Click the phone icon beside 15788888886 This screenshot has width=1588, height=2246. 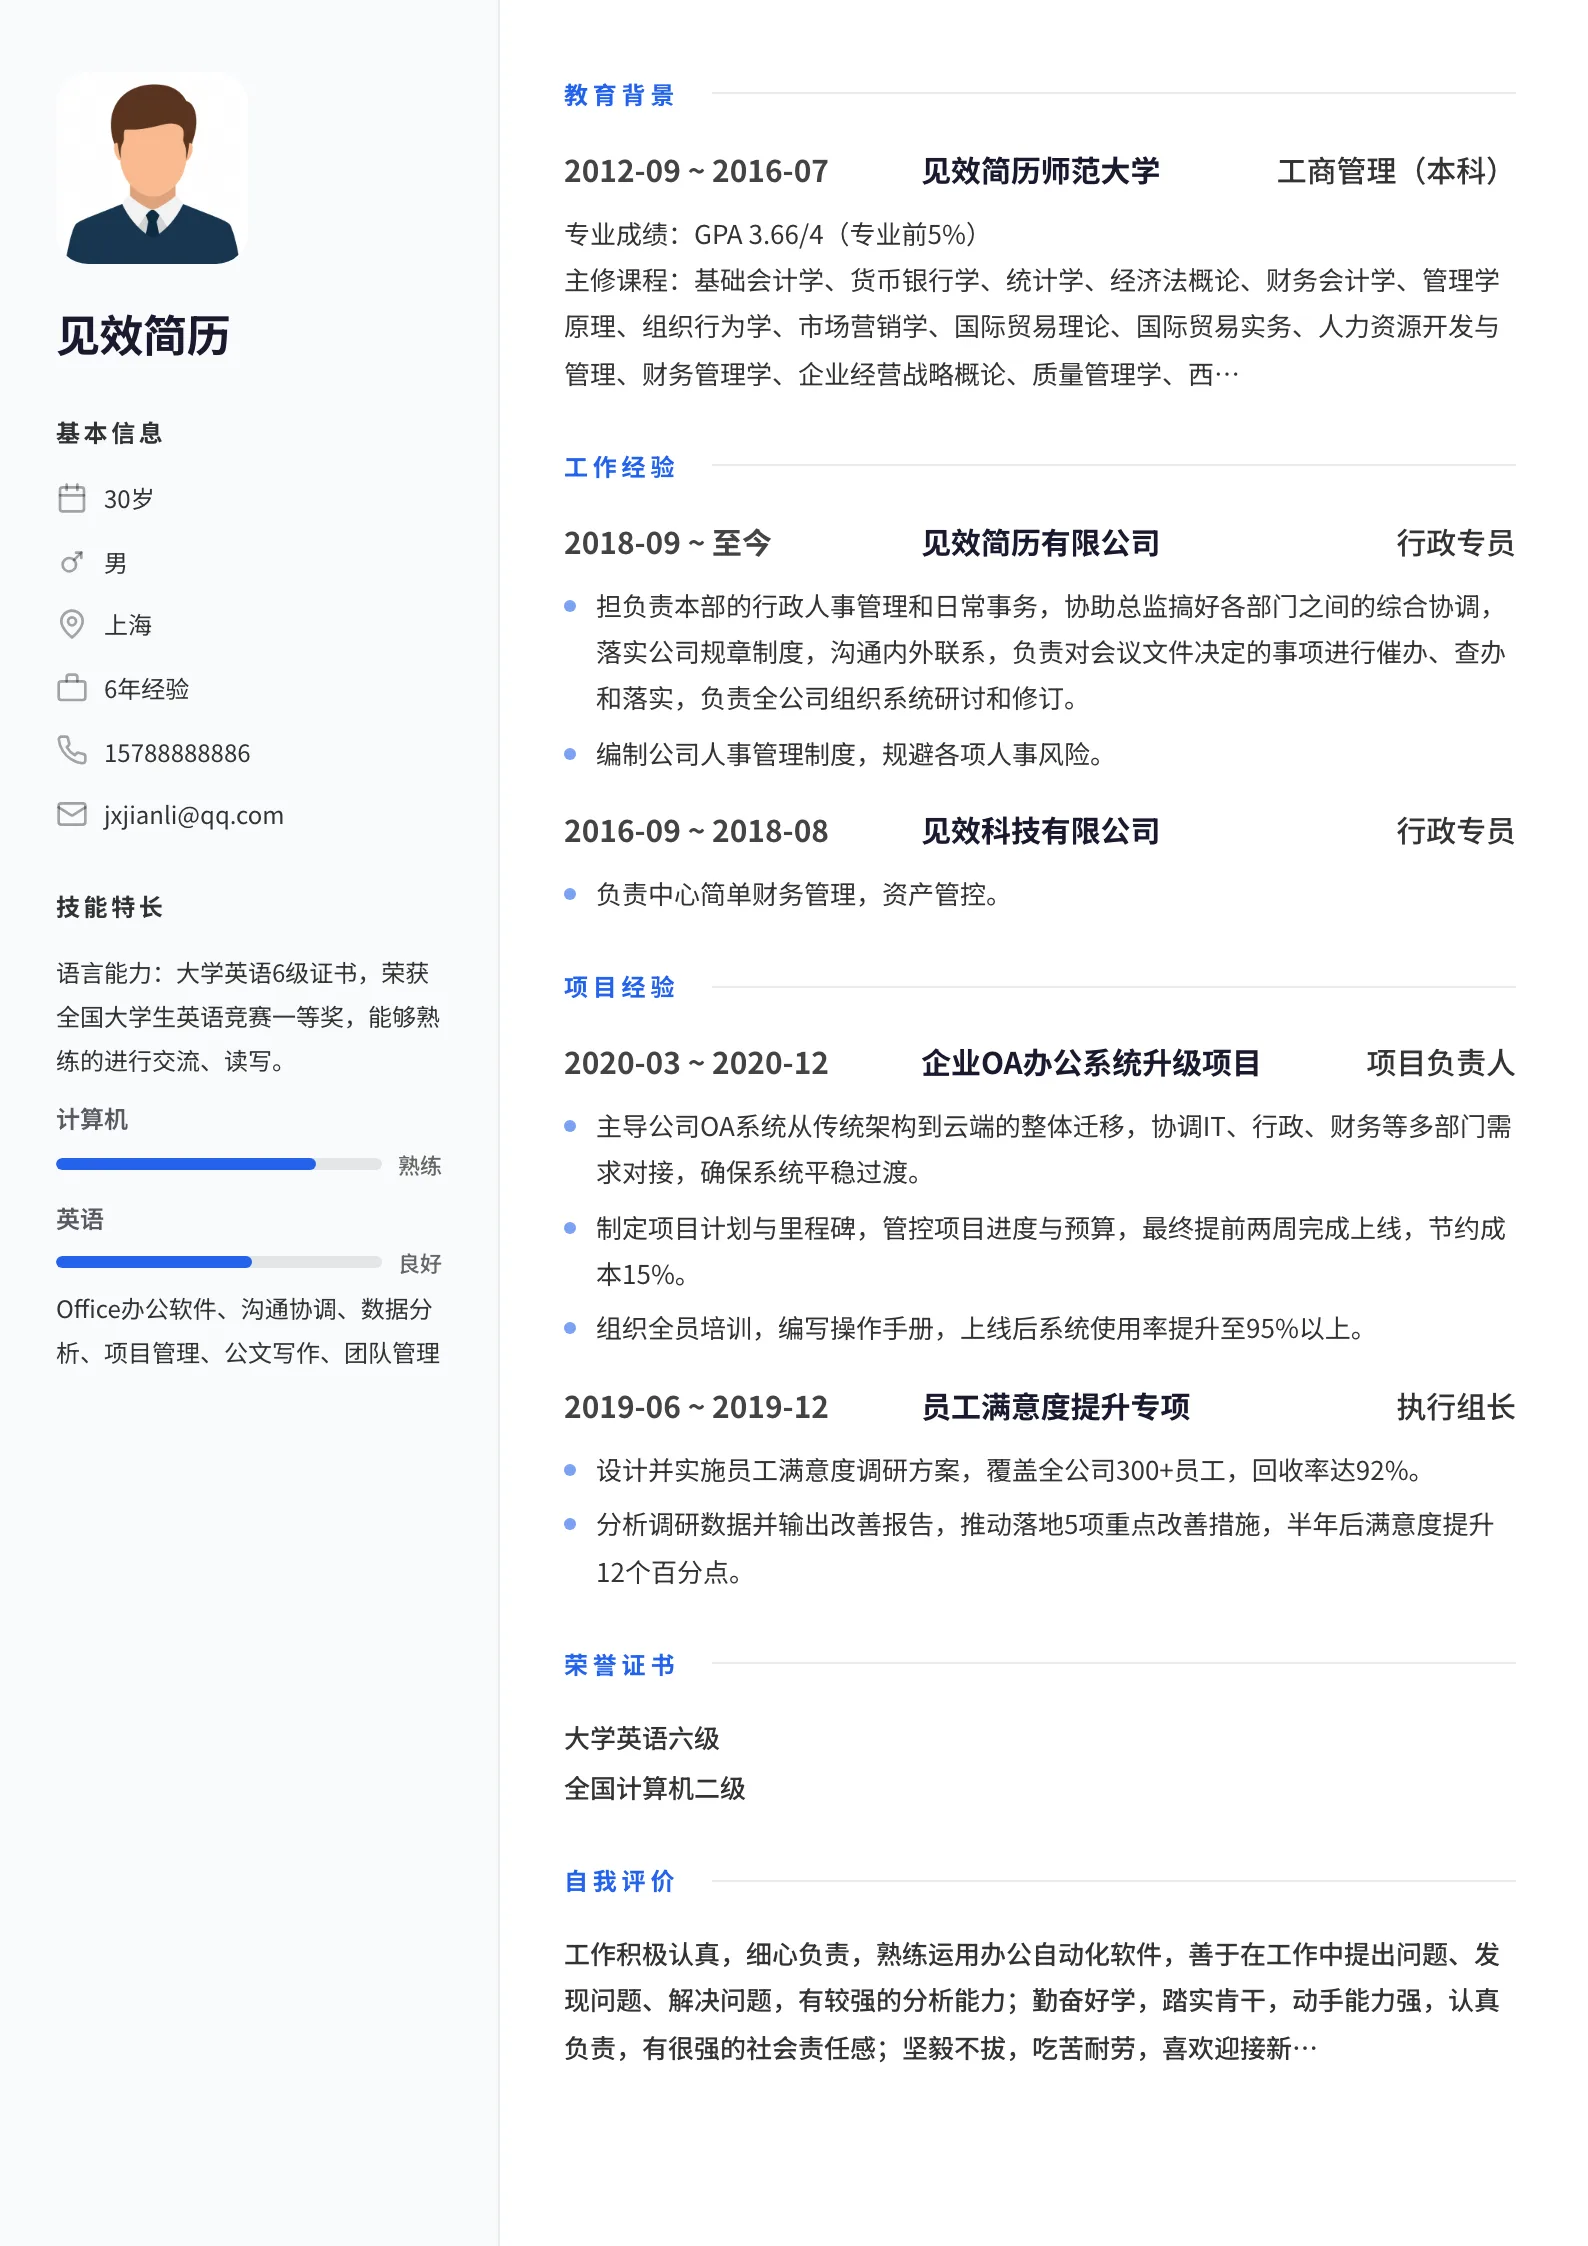coord(72,750)
